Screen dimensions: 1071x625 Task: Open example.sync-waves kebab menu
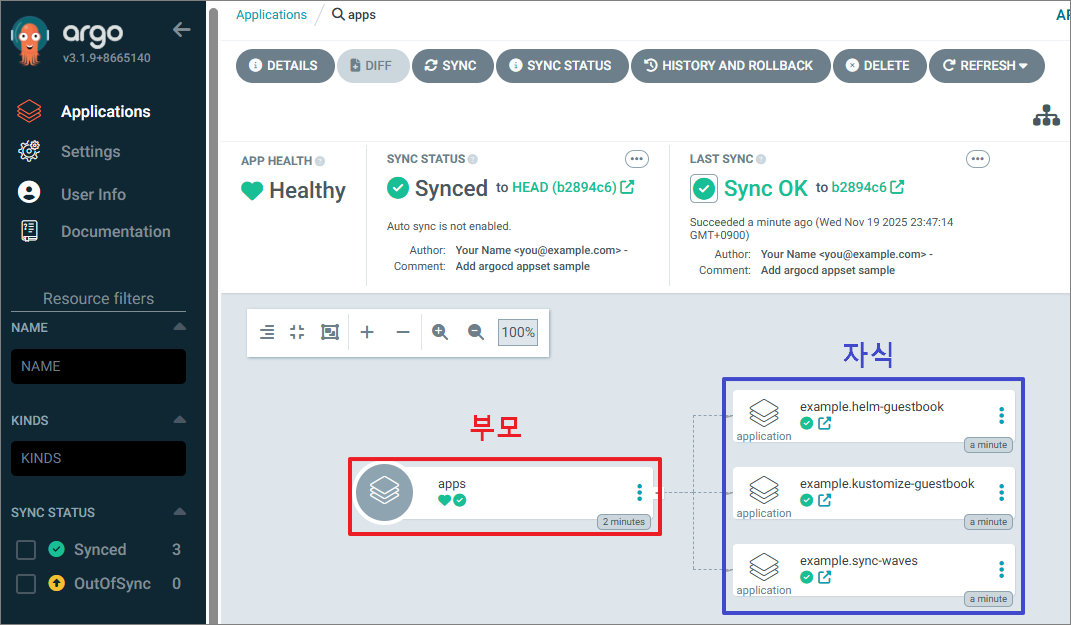pos(1001,570)
